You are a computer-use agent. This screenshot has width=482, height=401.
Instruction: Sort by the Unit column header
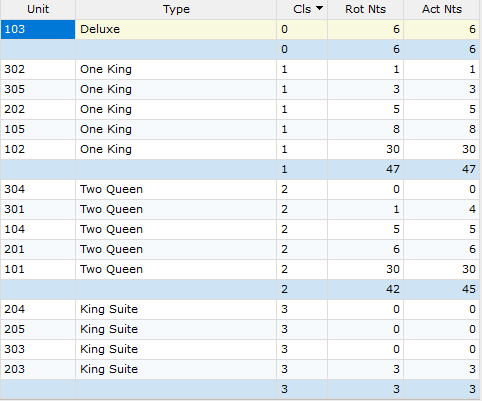coord(38,9)
